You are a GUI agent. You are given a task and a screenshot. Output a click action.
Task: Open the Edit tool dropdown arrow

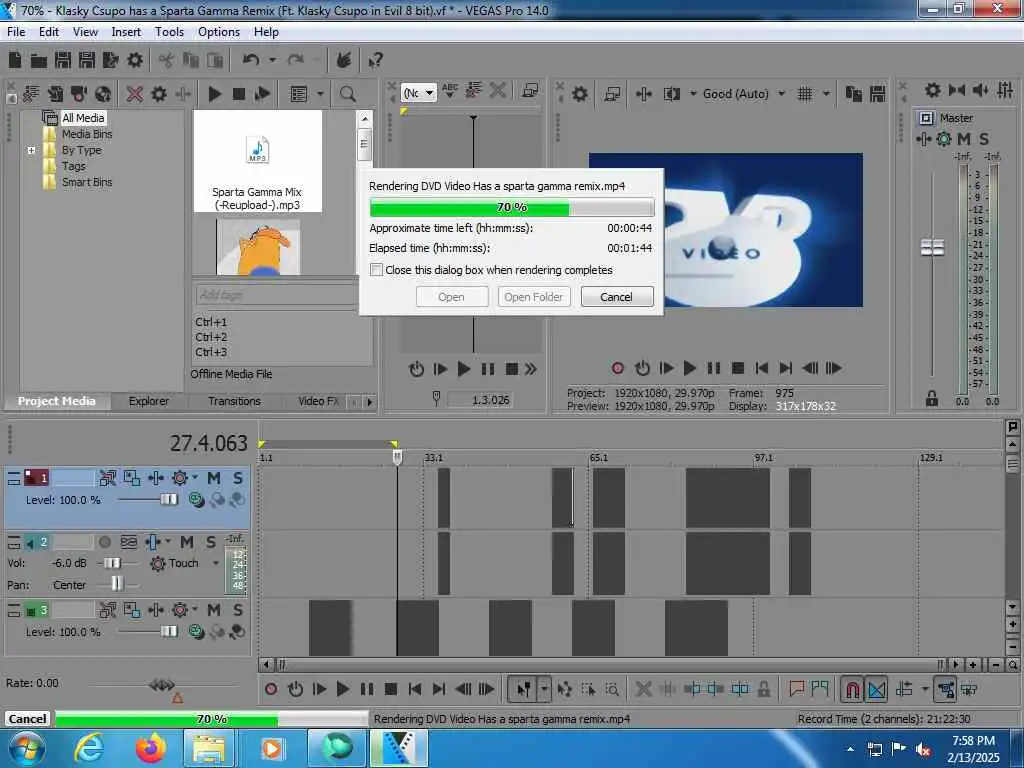(x=543, y=689)
